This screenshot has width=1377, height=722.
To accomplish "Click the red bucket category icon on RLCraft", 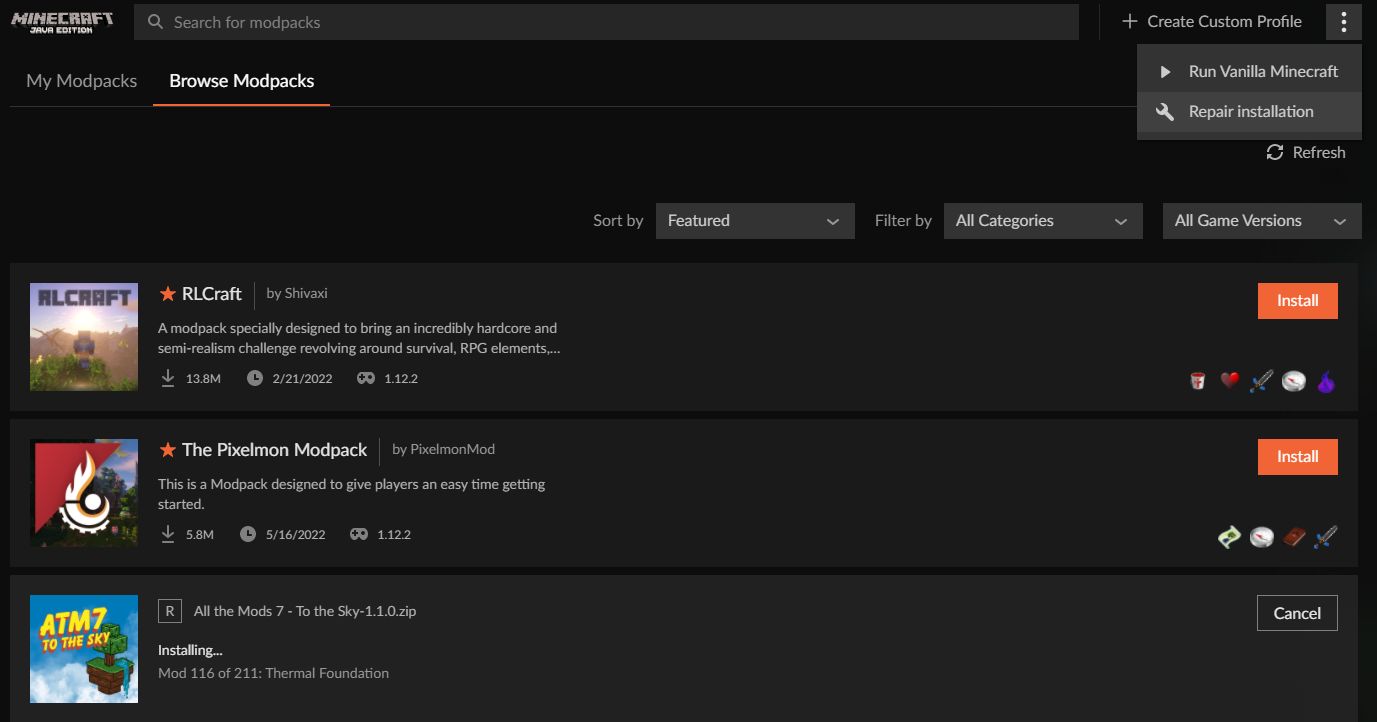I will (1197, 380).
